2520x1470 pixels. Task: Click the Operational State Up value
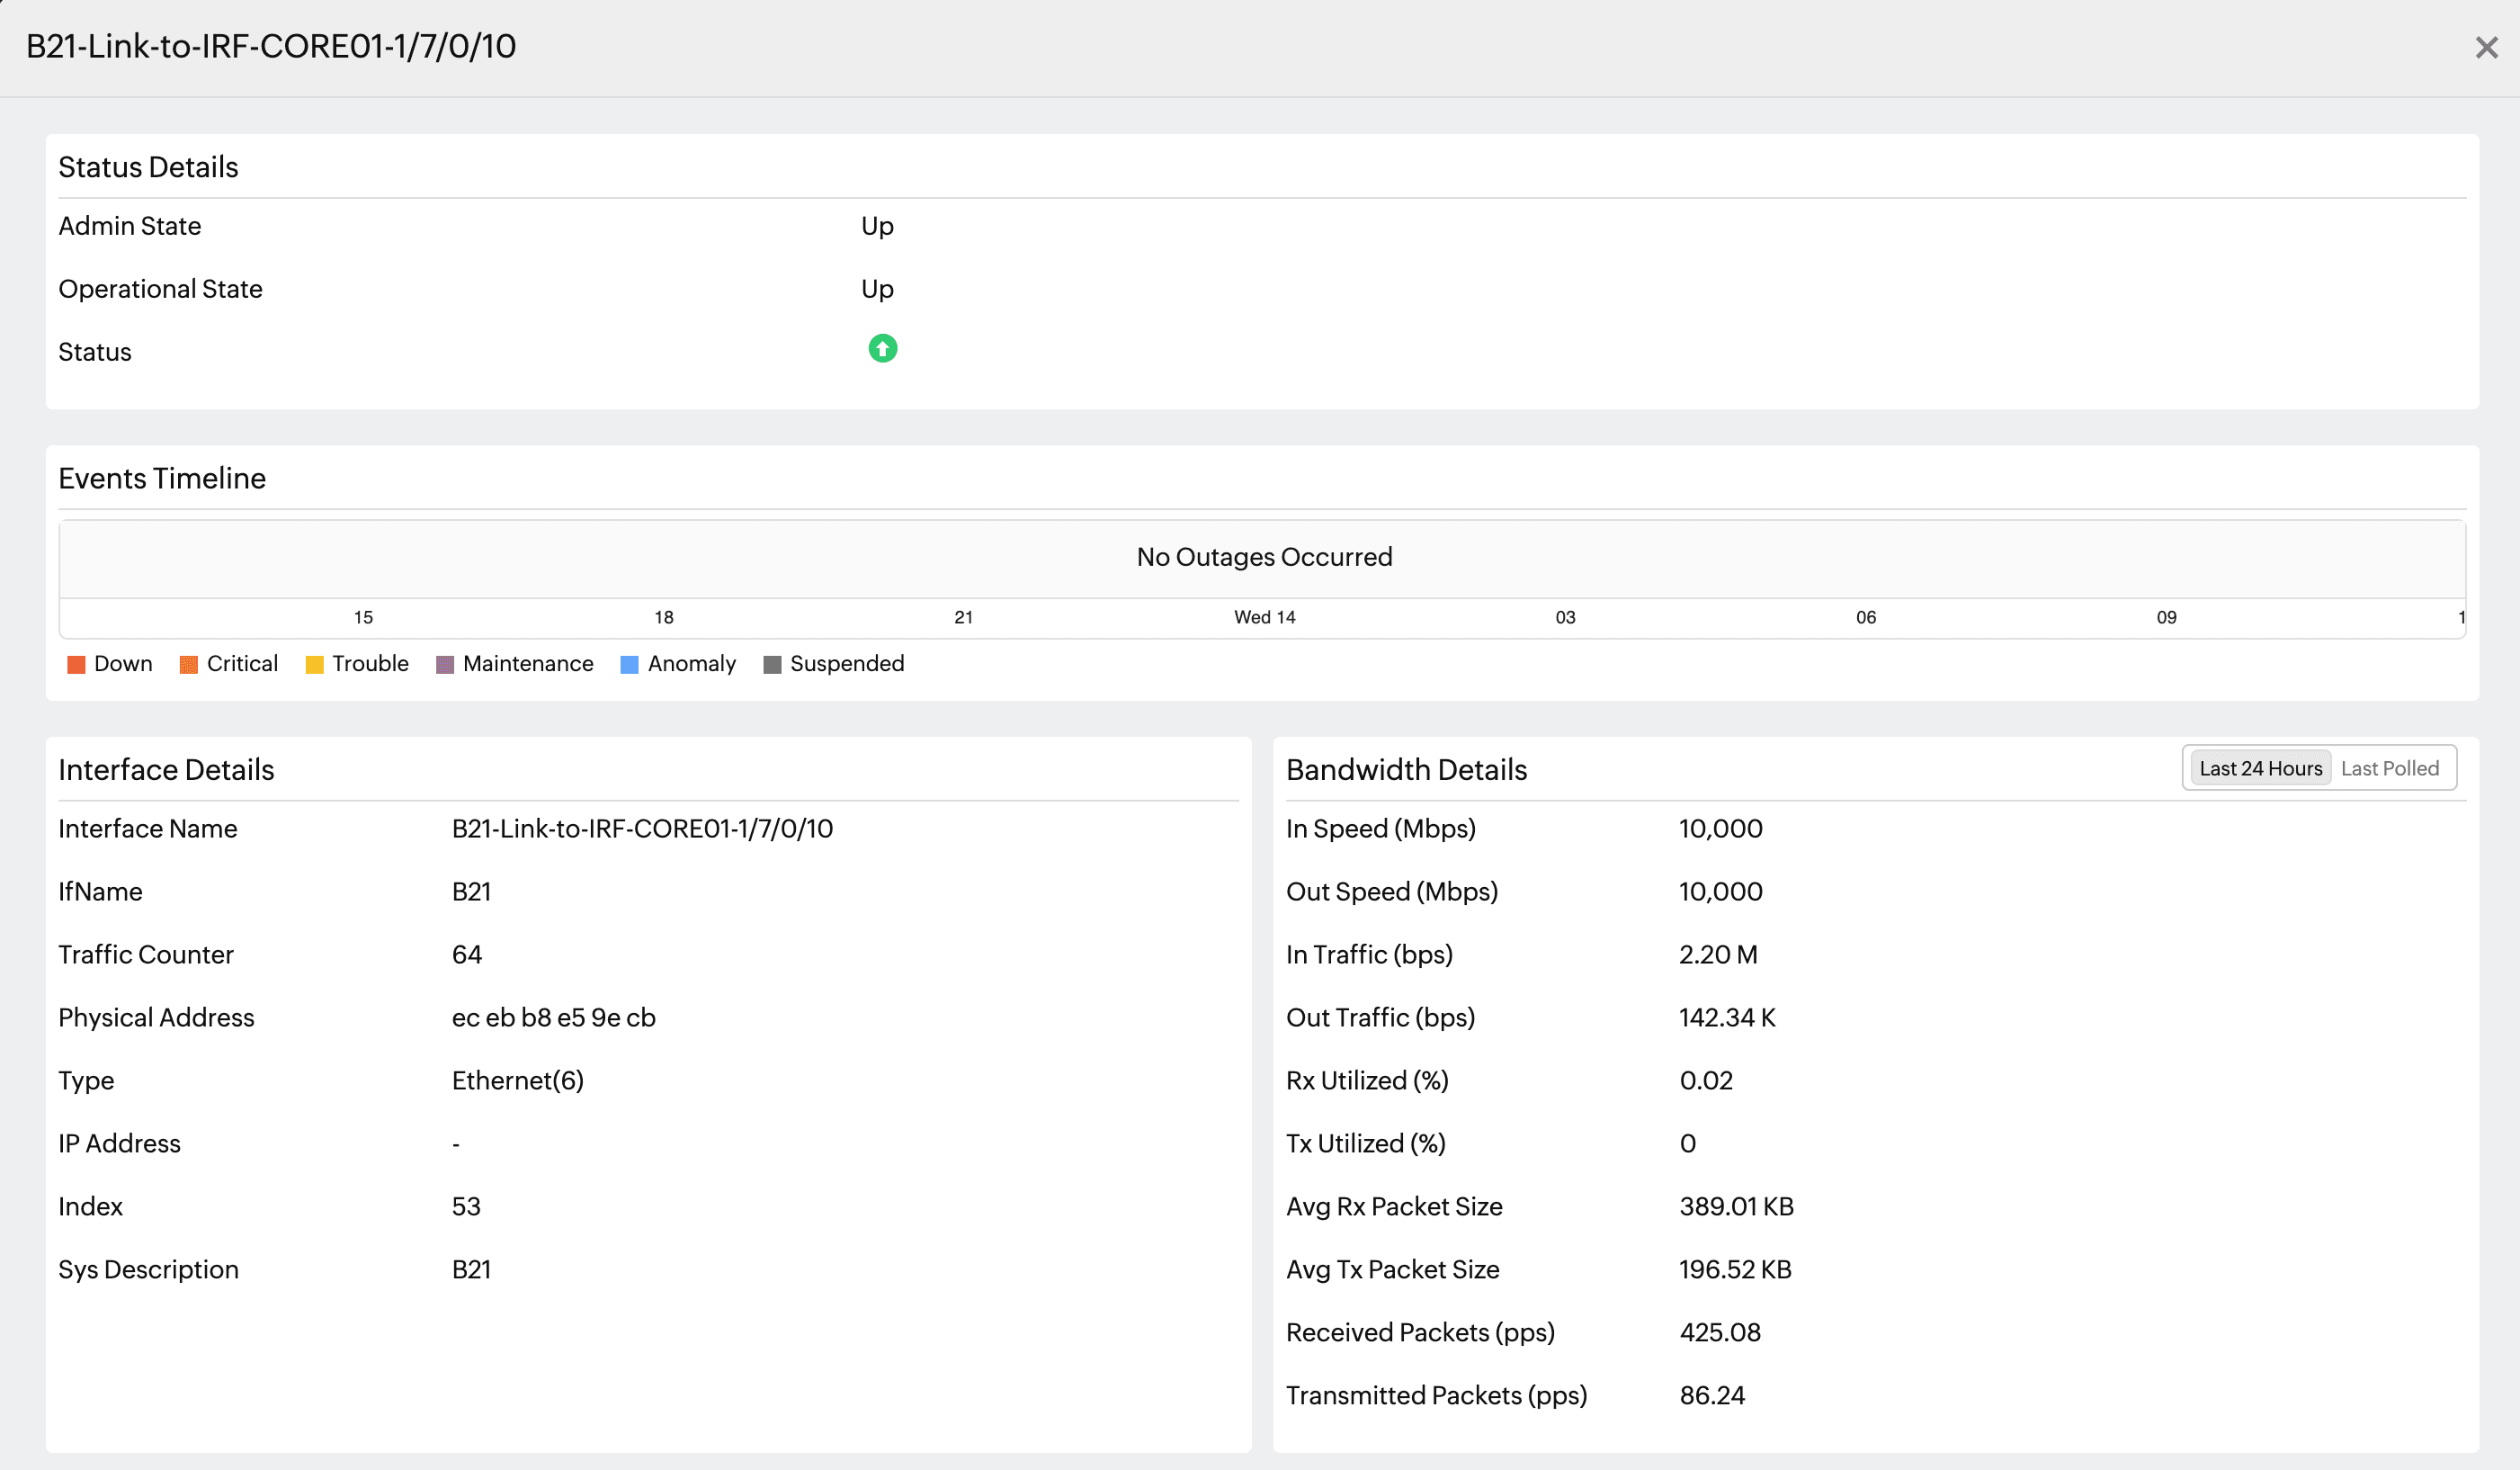tap(877, 289)
